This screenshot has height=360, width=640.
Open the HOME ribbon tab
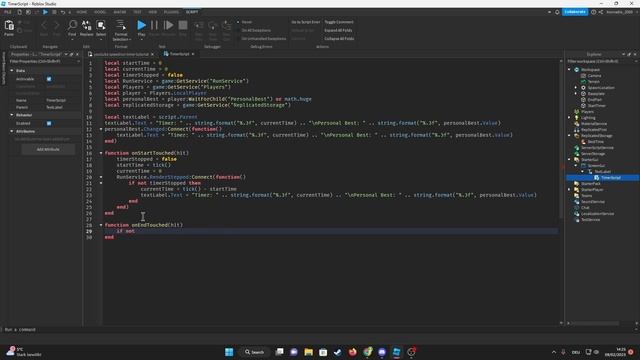pyautogui.click(x=82, y=12)
